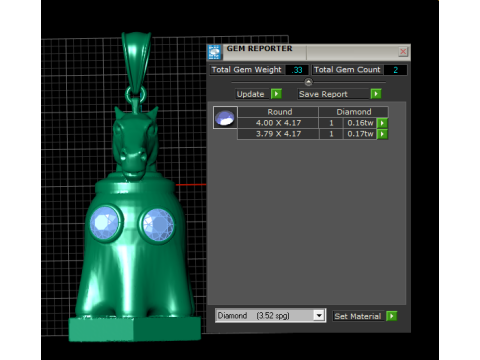This screenshot has height=360, width=480.
Task: Select the round gem thumbnail
Action: (225, 118)
